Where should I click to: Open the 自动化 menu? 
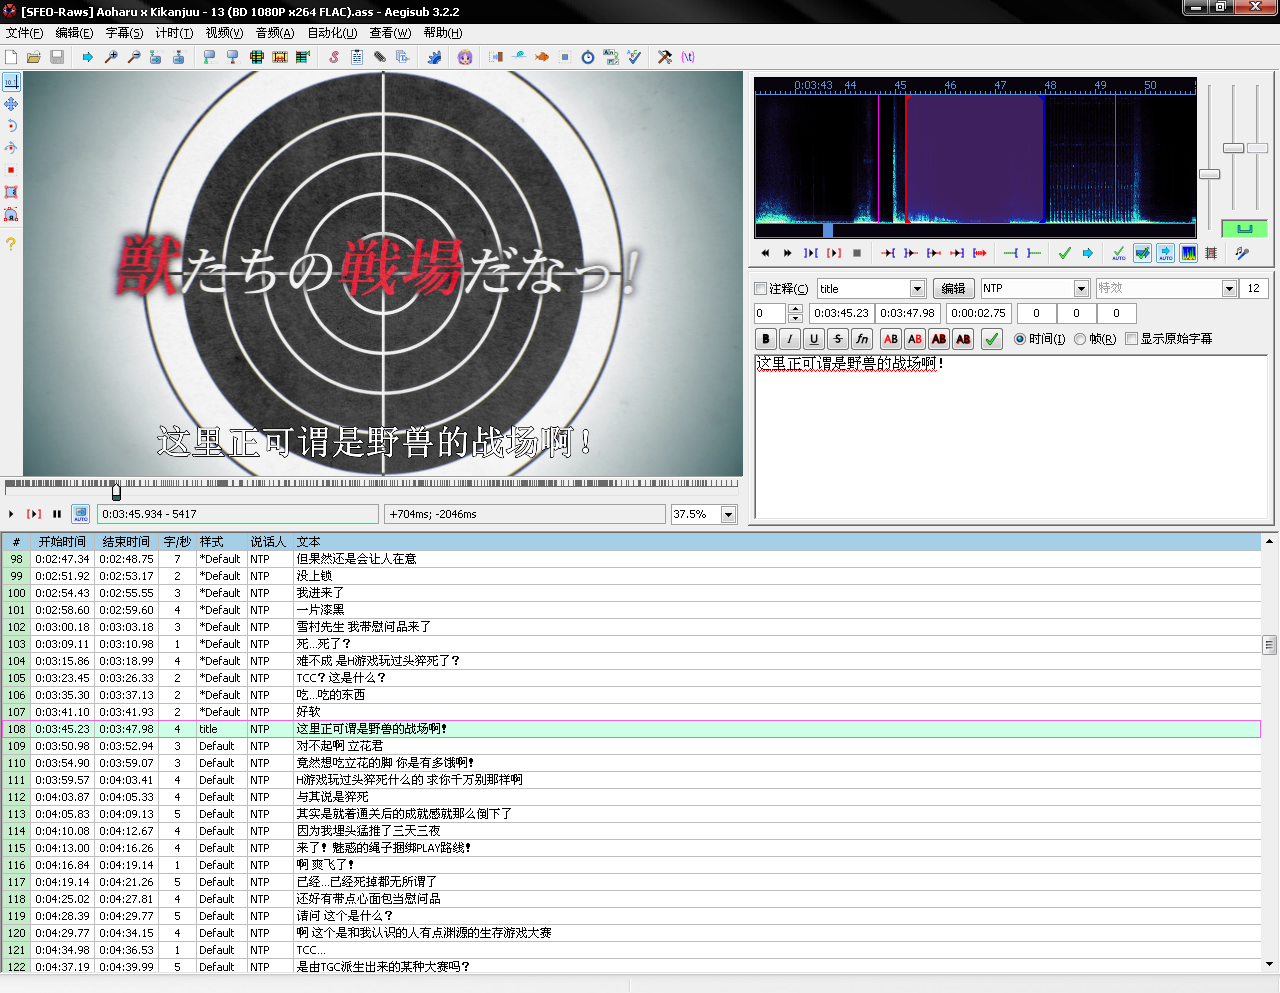pyautogui.click(x=332, y=33)
